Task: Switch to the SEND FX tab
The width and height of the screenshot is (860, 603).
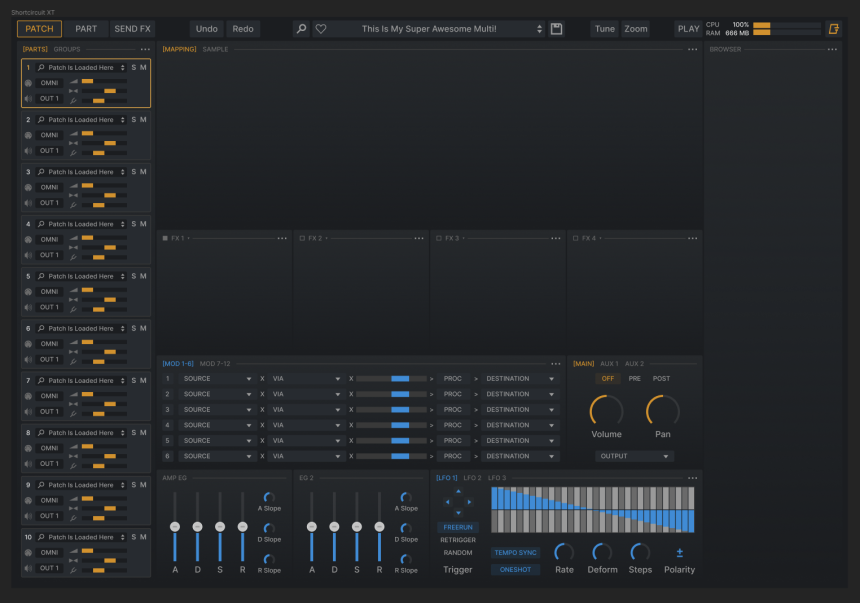Action: (x=132, y=29)
